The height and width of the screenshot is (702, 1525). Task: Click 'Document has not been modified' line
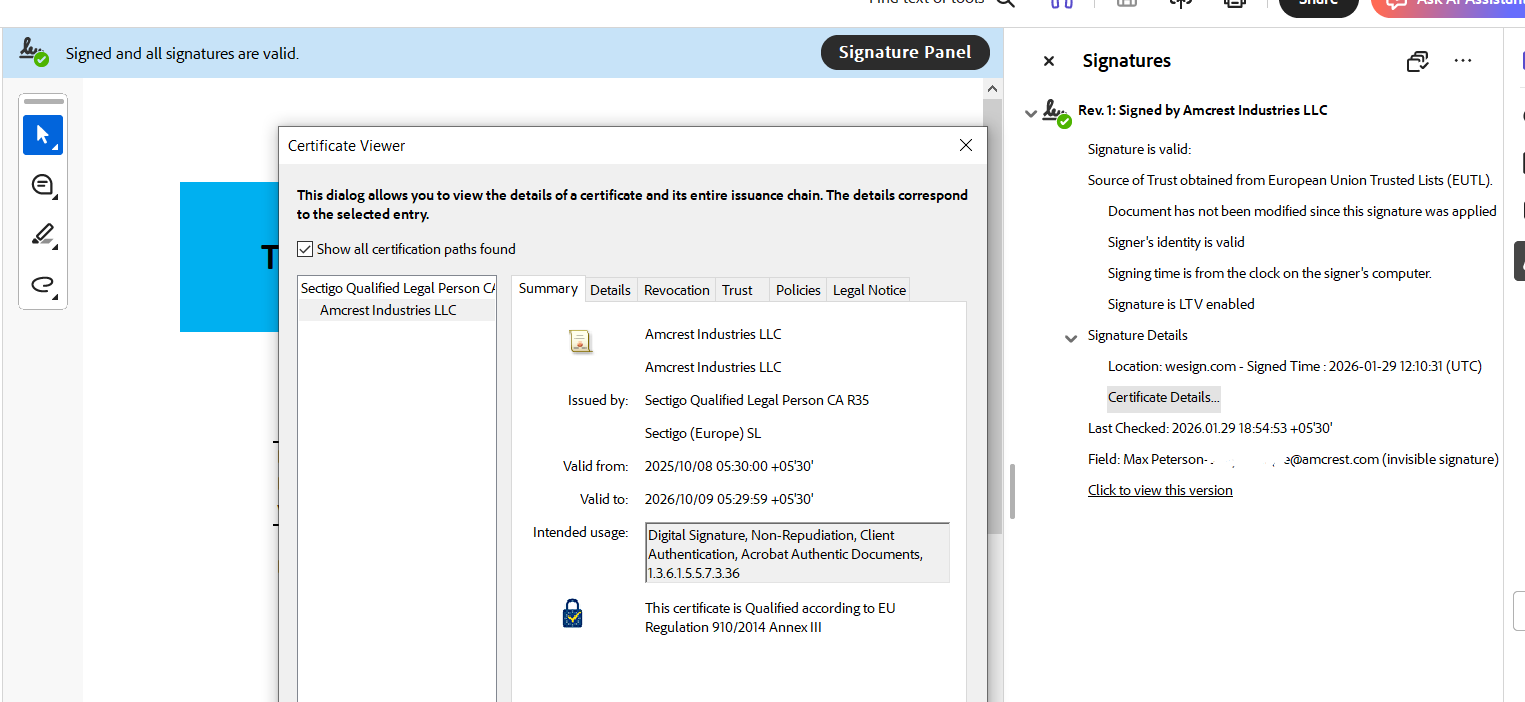1302,211
